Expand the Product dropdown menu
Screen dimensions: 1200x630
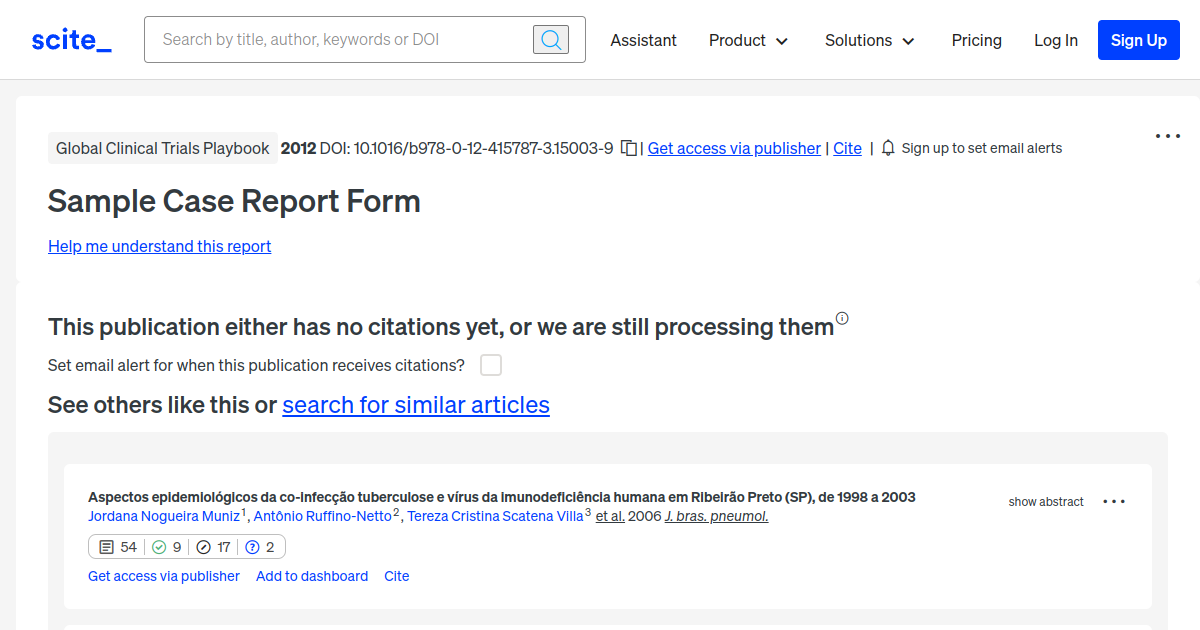coord(748,40)
